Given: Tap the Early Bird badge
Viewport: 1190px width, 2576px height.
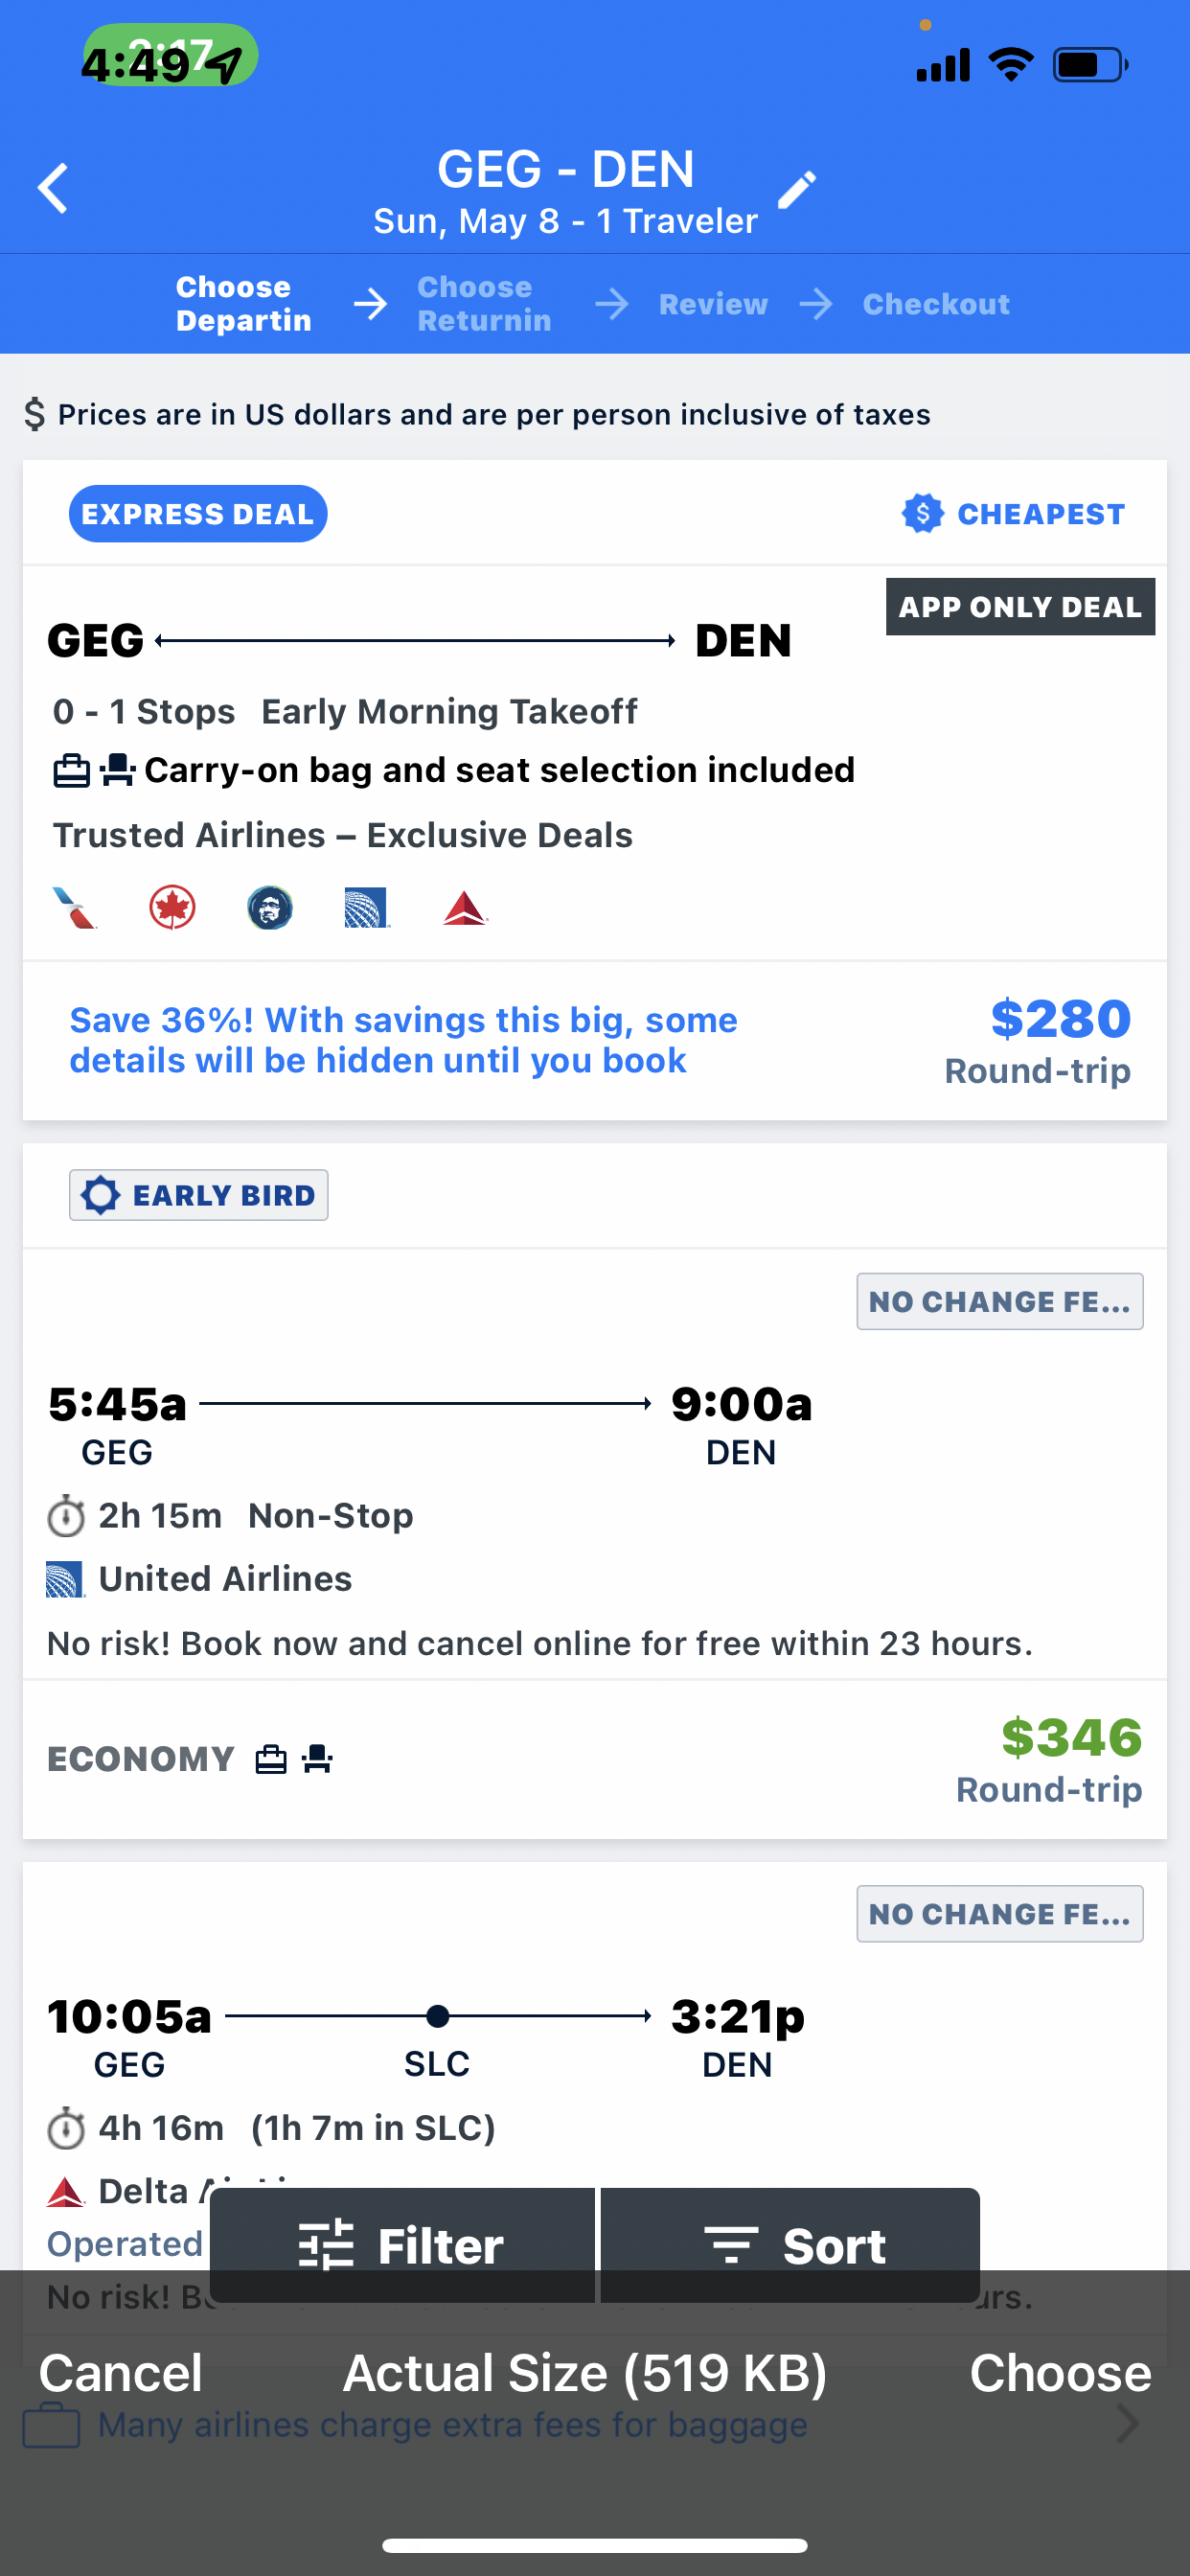Looking at the screenshot, I should coord(199,1195).
